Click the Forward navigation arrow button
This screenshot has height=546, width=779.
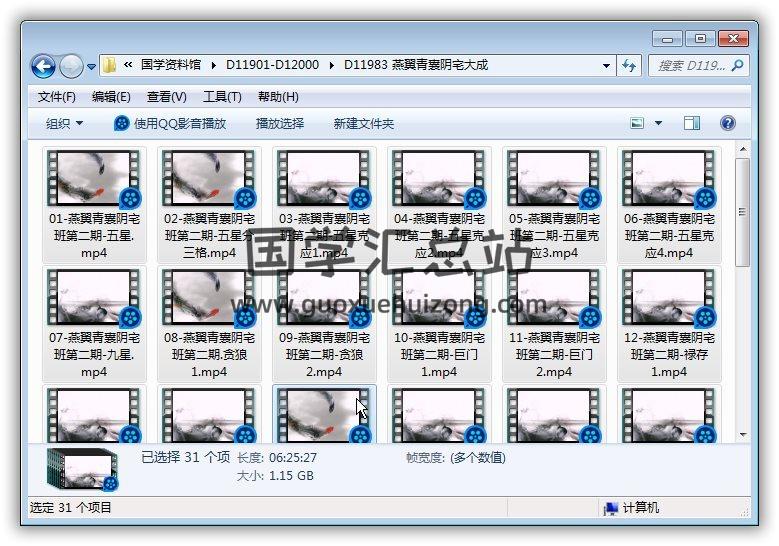71,66
